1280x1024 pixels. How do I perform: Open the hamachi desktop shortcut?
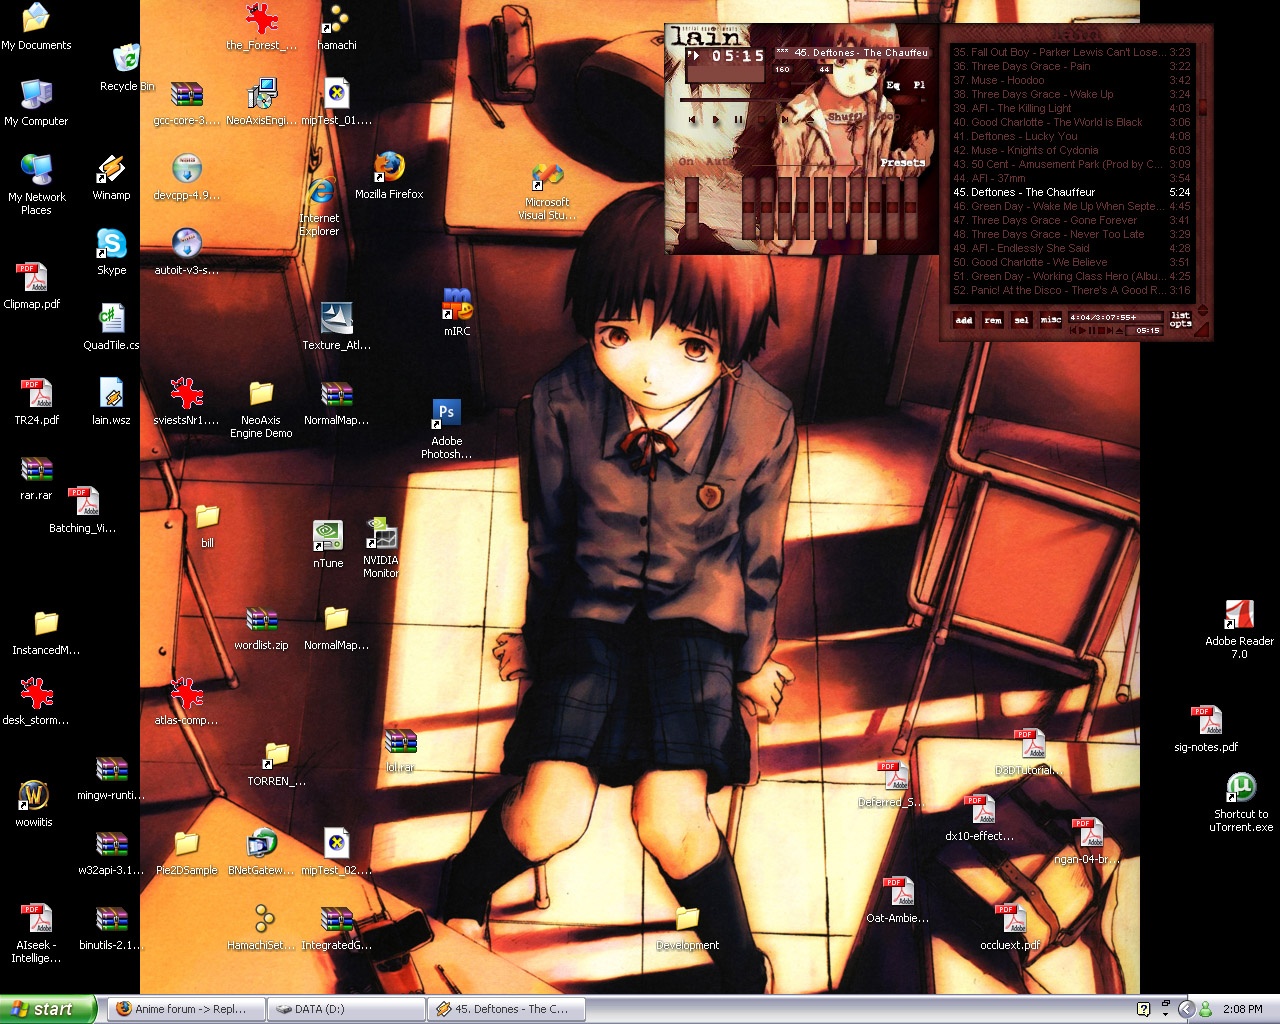pos(337,27)
